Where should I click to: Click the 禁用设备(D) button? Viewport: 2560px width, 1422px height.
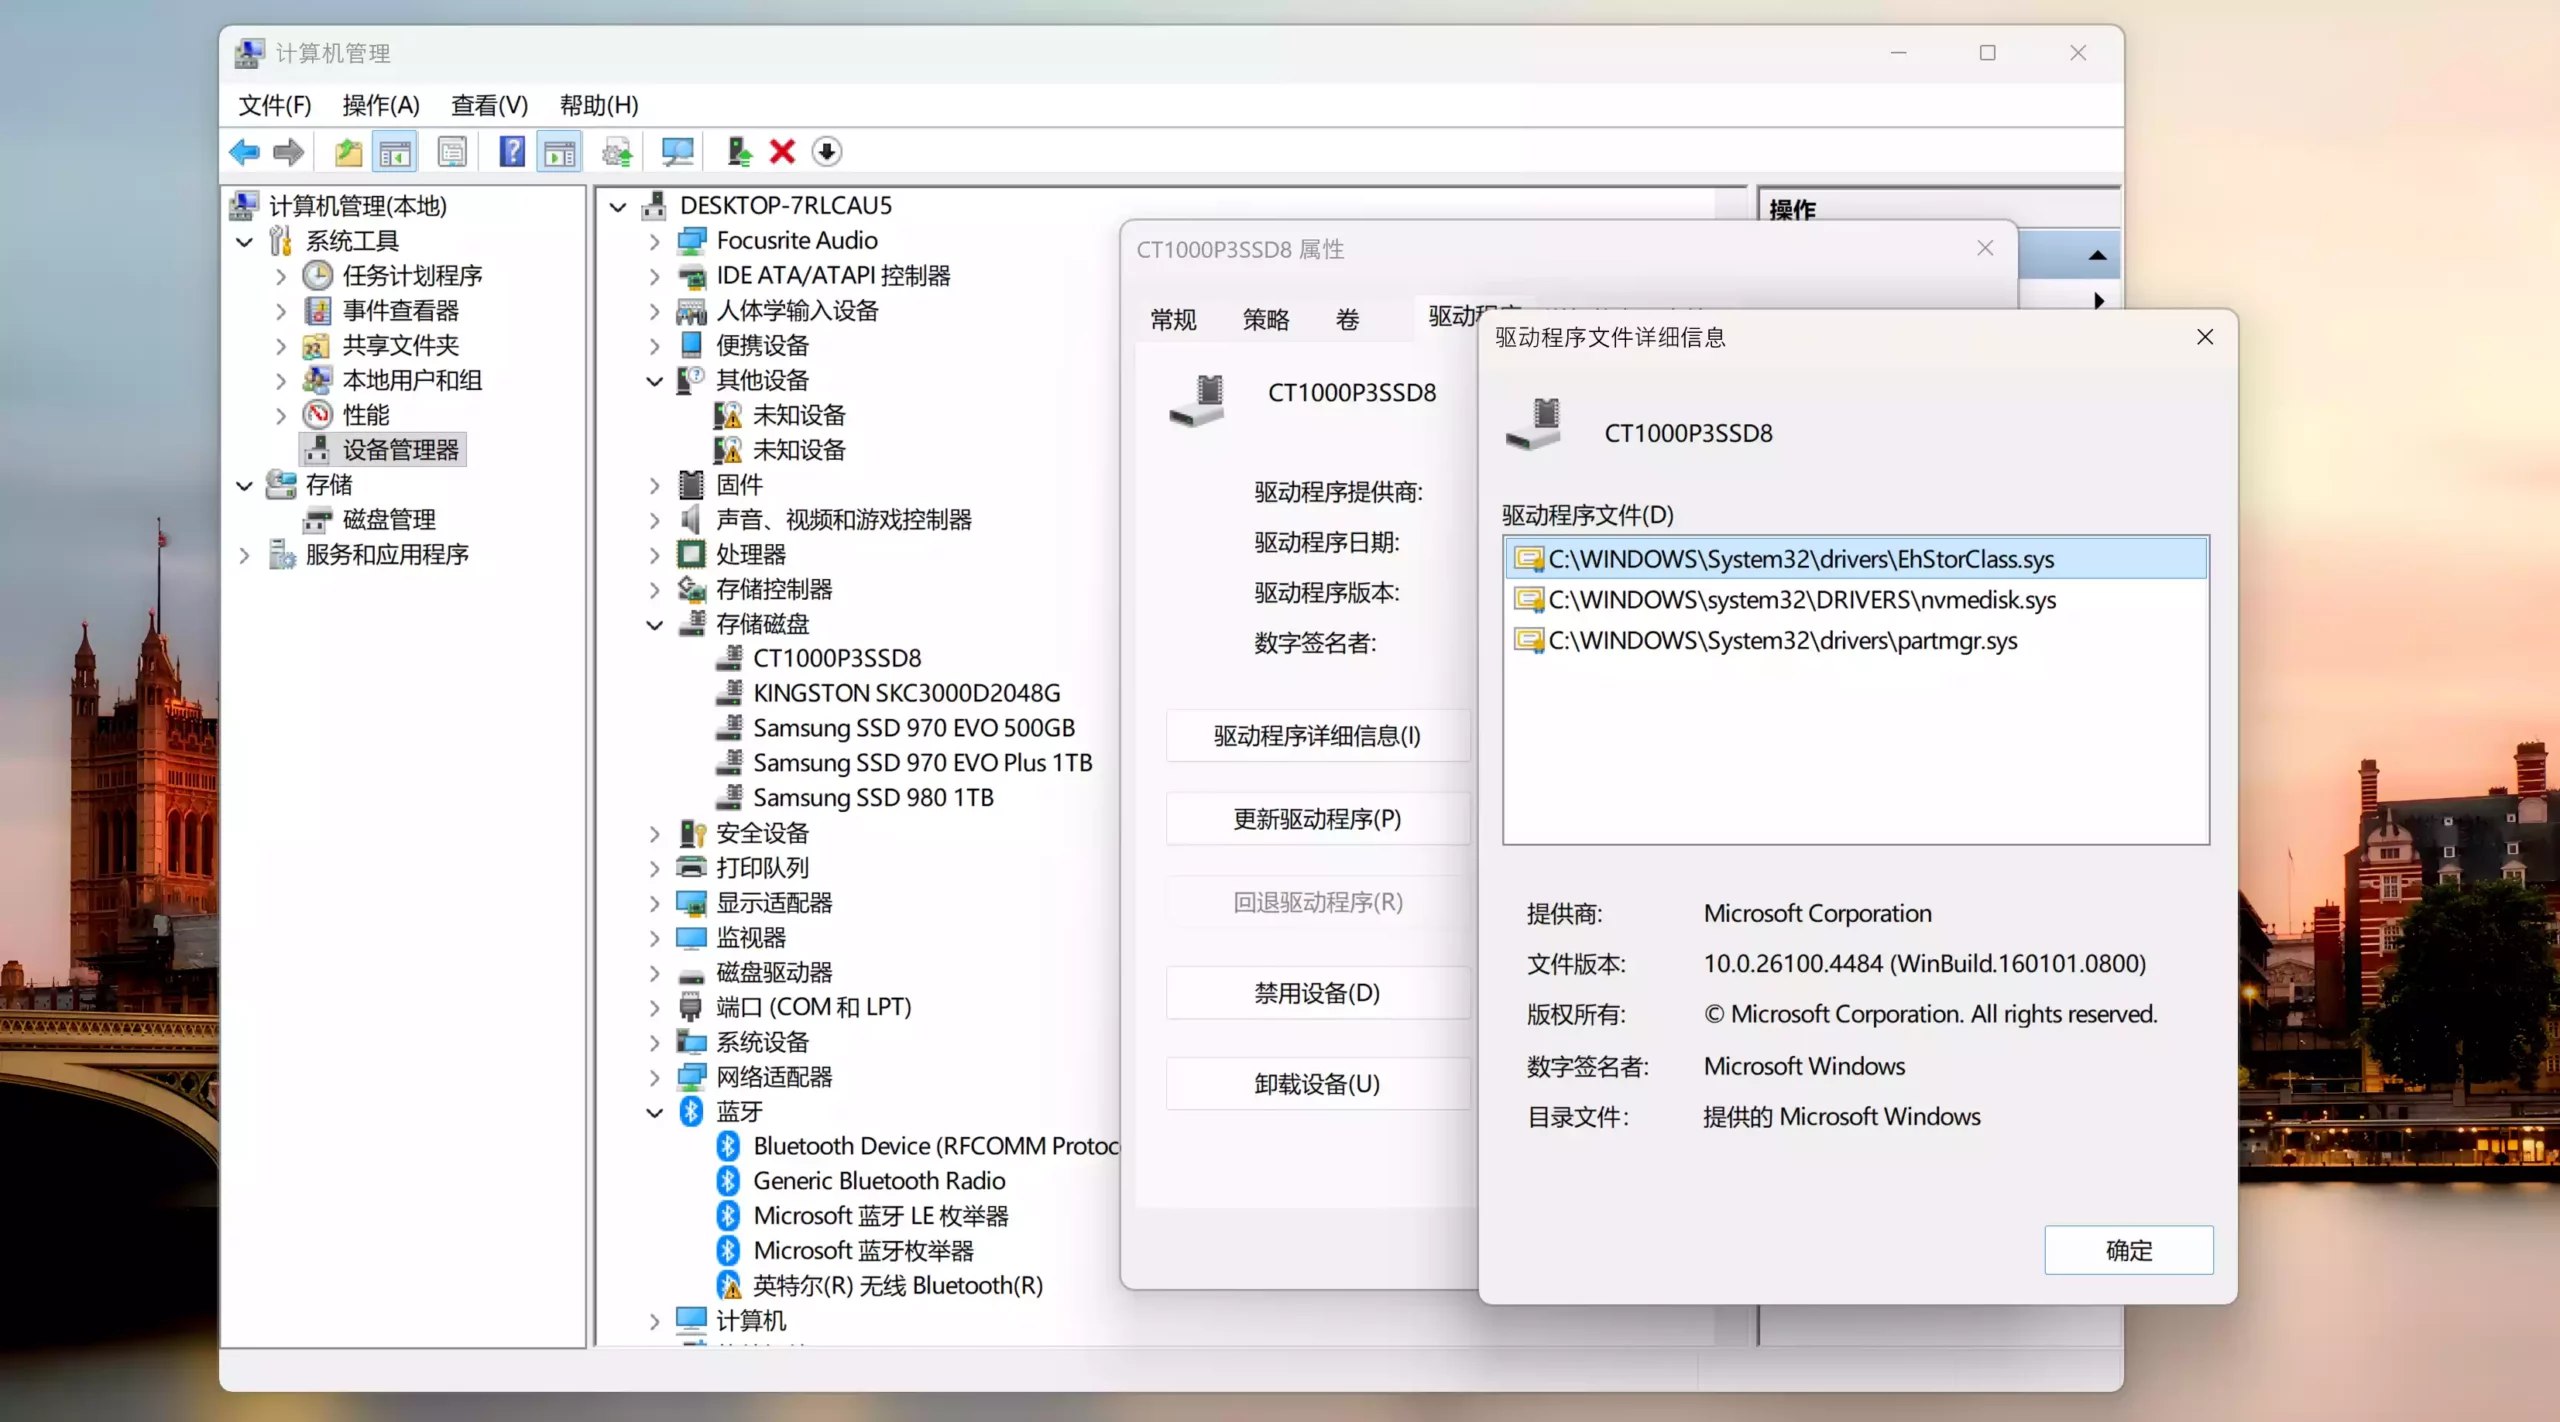tap(1317, 992)
